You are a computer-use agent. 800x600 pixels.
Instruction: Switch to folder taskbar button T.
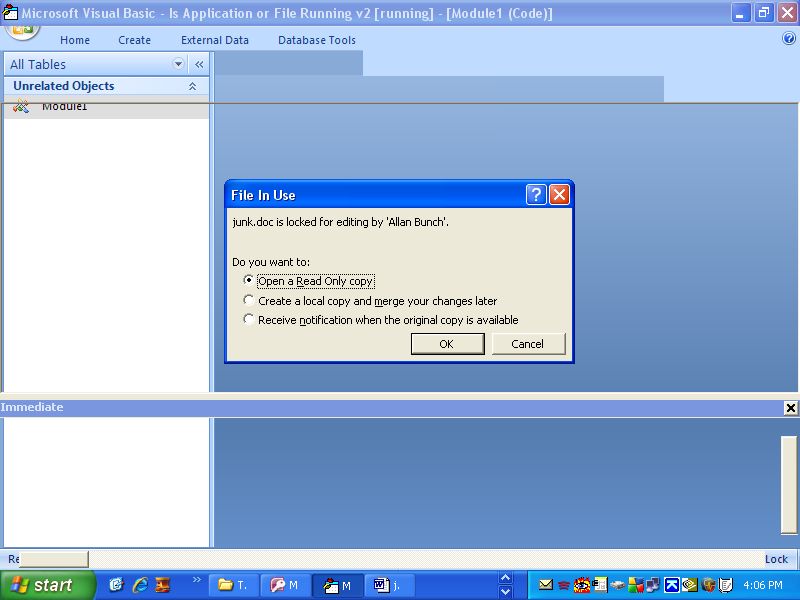233,585
